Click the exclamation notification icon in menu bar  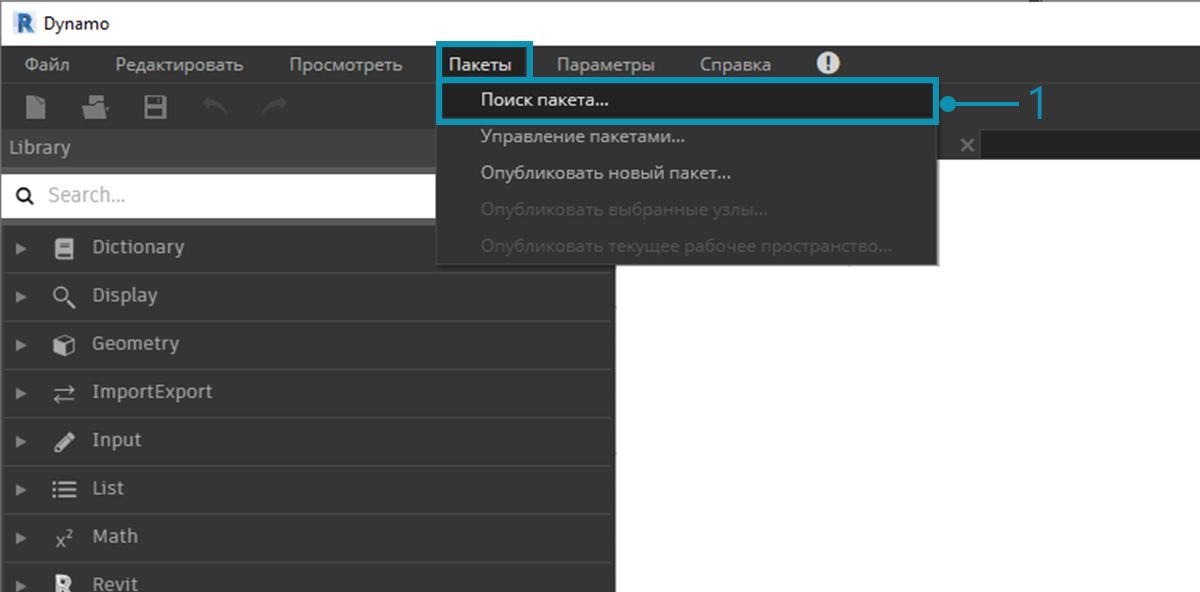(x=828, y=63)
